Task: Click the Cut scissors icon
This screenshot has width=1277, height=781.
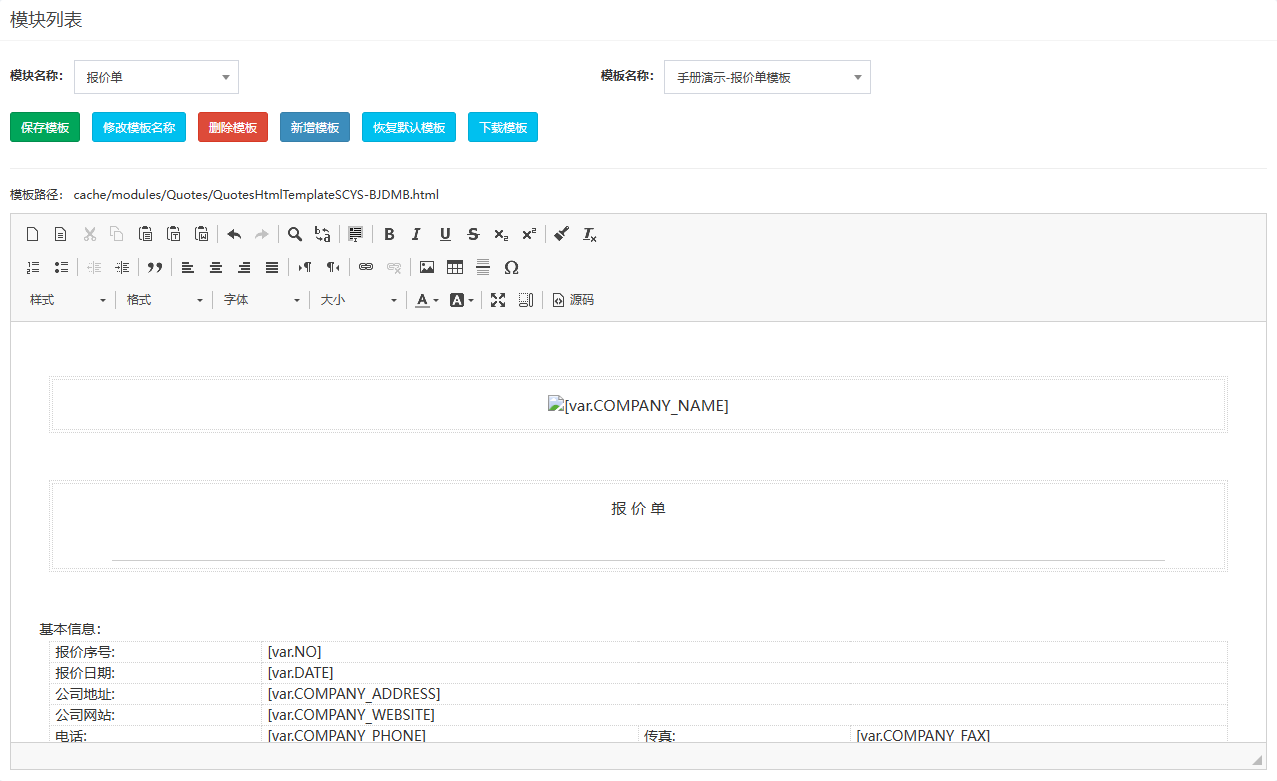Action: click(x=89, y=235)
